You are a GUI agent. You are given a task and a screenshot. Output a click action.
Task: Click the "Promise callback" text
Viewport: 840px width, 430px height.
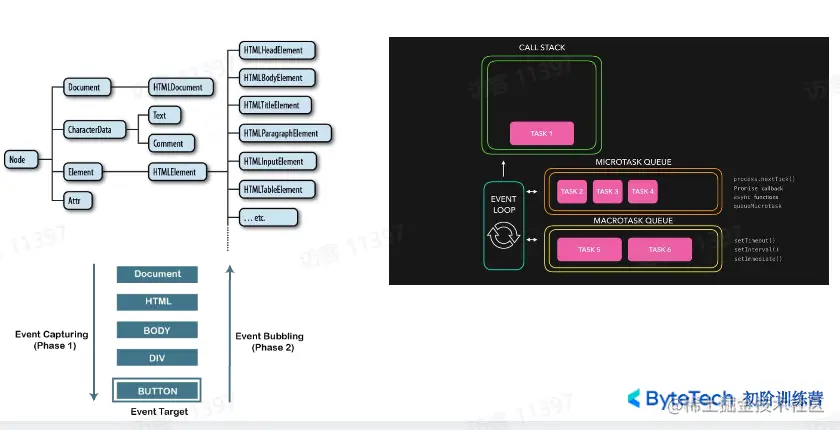759,188
